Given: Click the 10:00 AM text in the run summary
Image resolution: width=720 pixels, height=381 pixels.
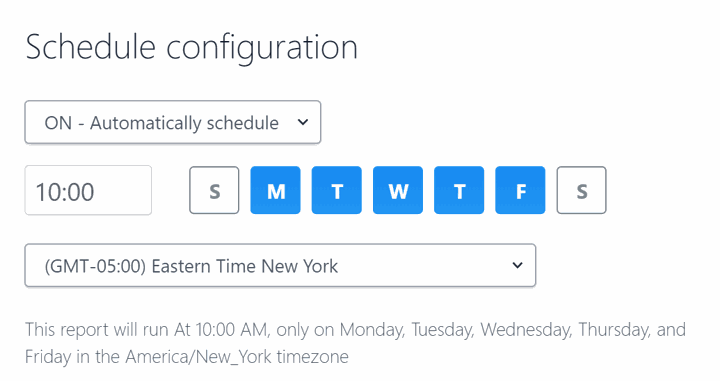Looking at the screenshot, I should click(231, 330).
